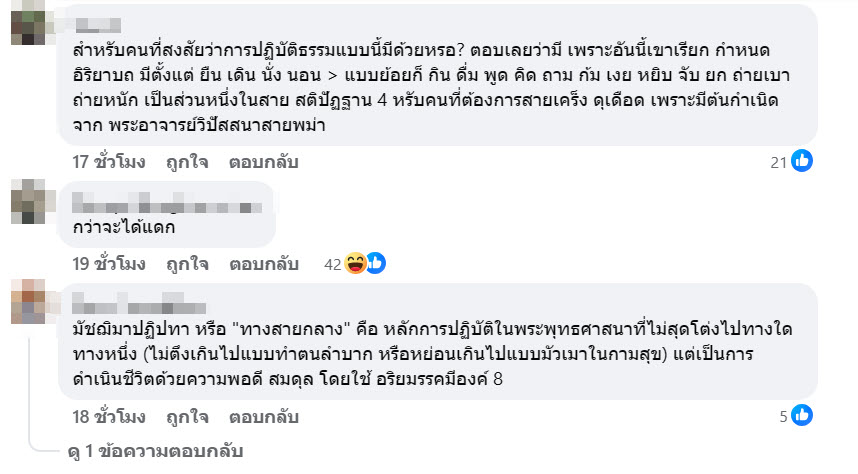Viewport: 858px width, 474px height.
Task: Click ตอบกลับ under the 18 ชั่วโมง comment
Action: tap(265, 417)
